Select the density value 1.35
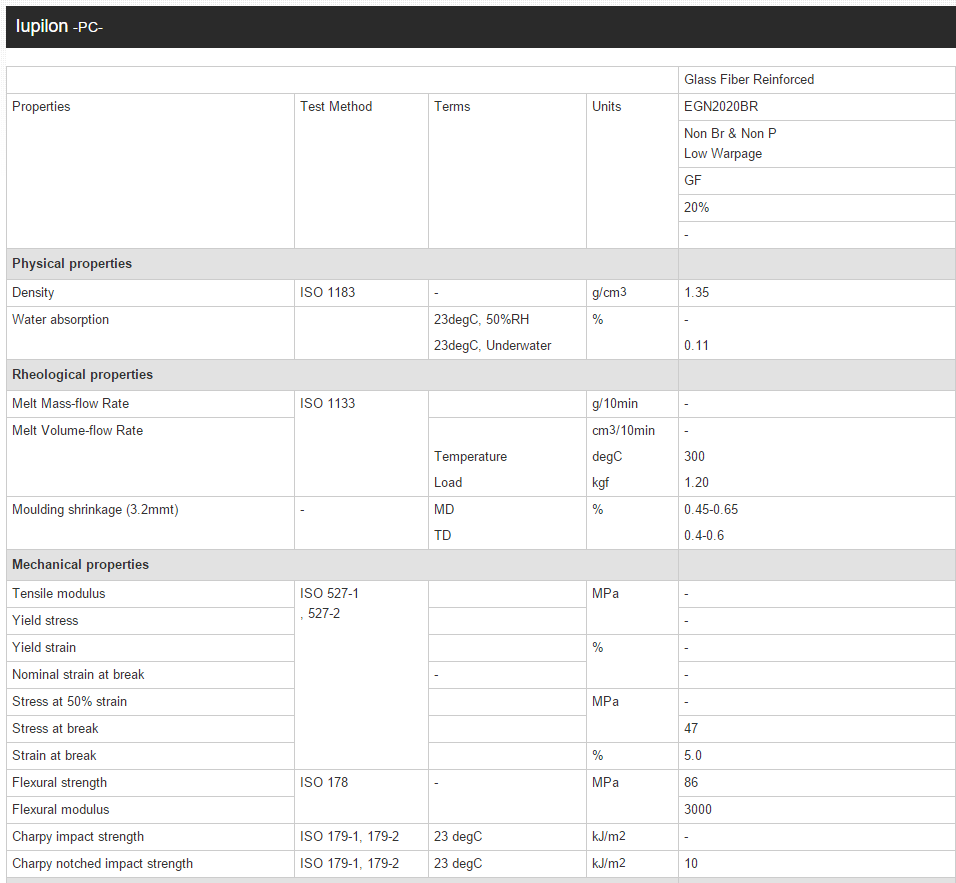The width and height of the screenshot is (956, 883). click(696, 292)
